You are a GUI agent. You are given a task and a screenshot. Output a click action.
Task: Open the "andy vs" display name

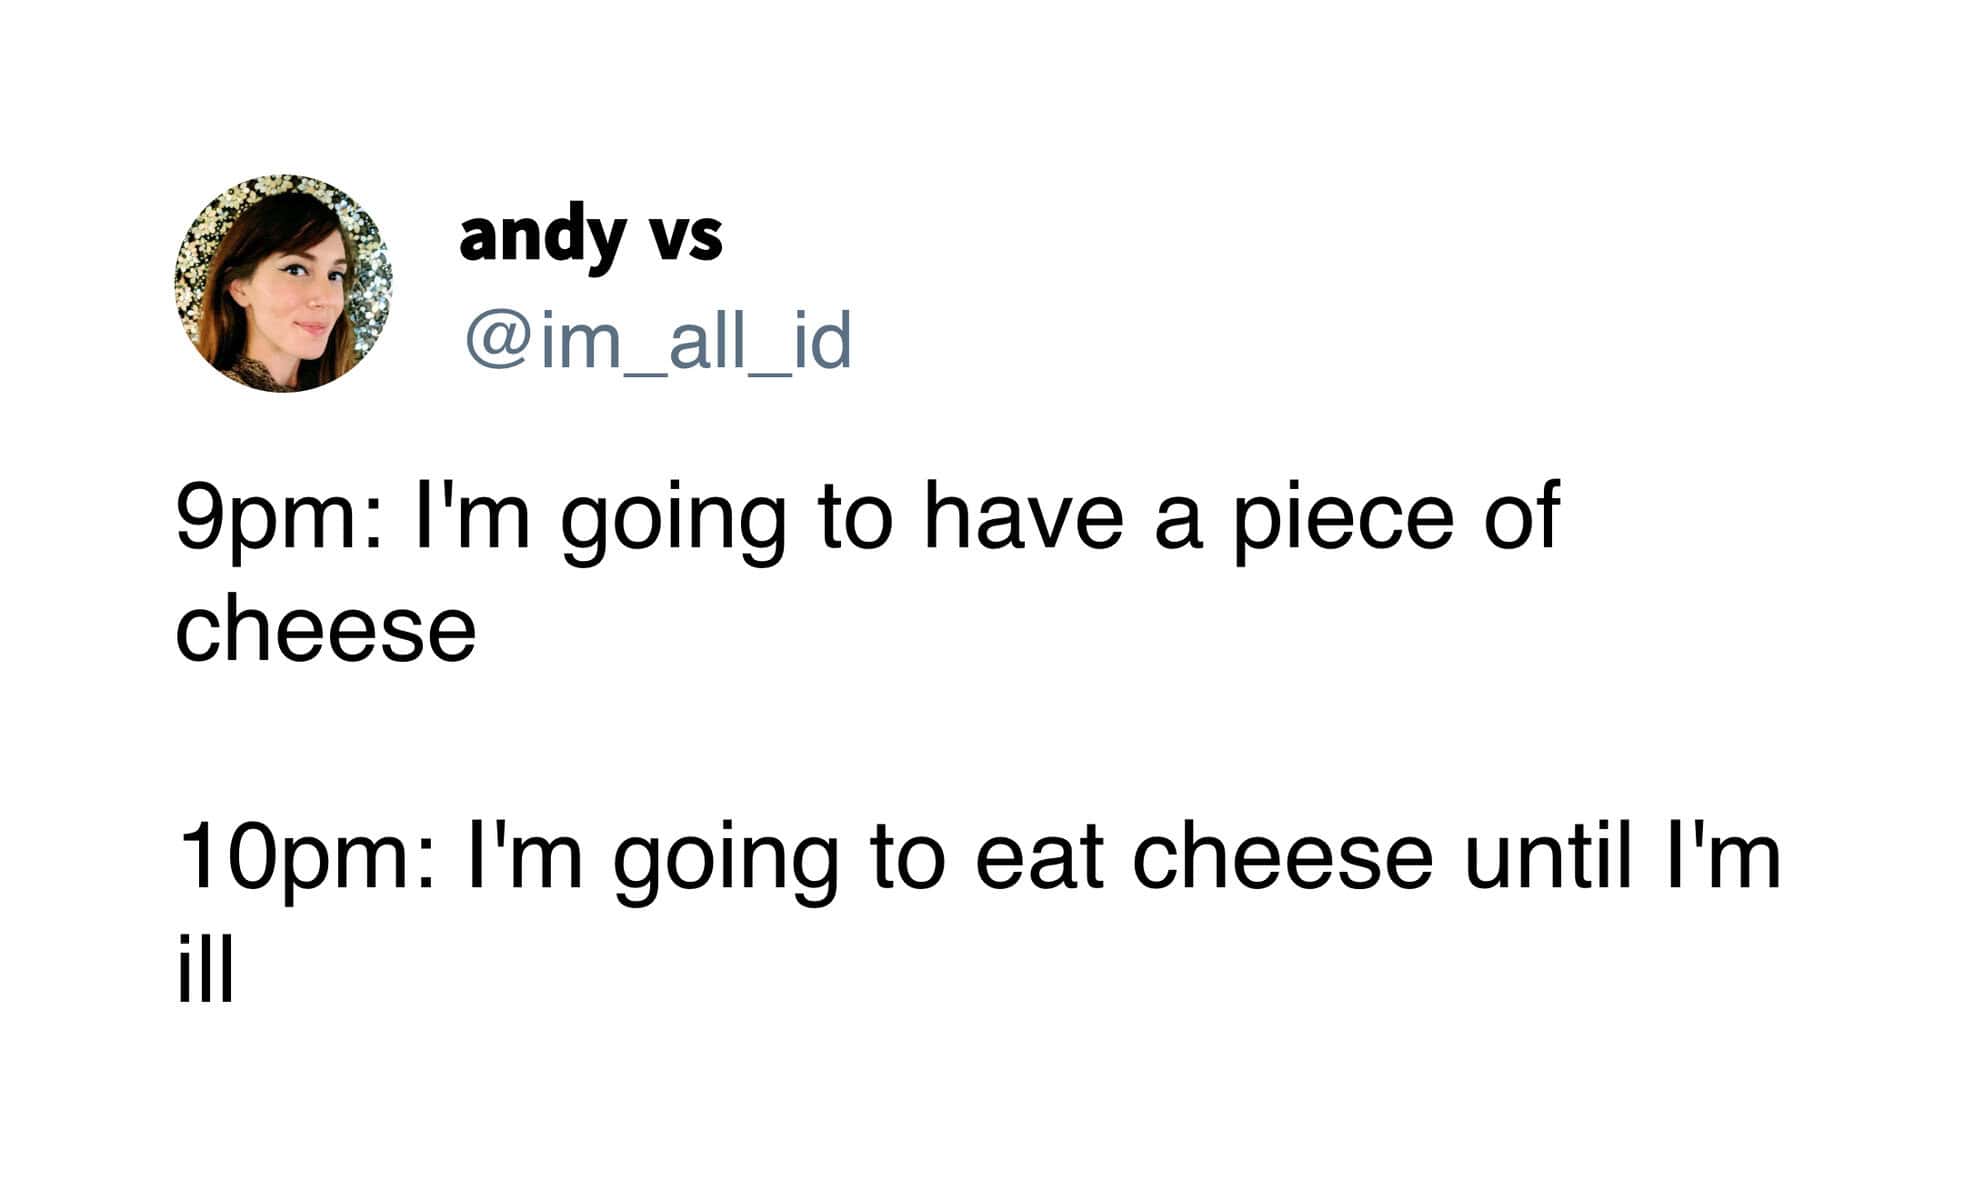click(590, 236)
